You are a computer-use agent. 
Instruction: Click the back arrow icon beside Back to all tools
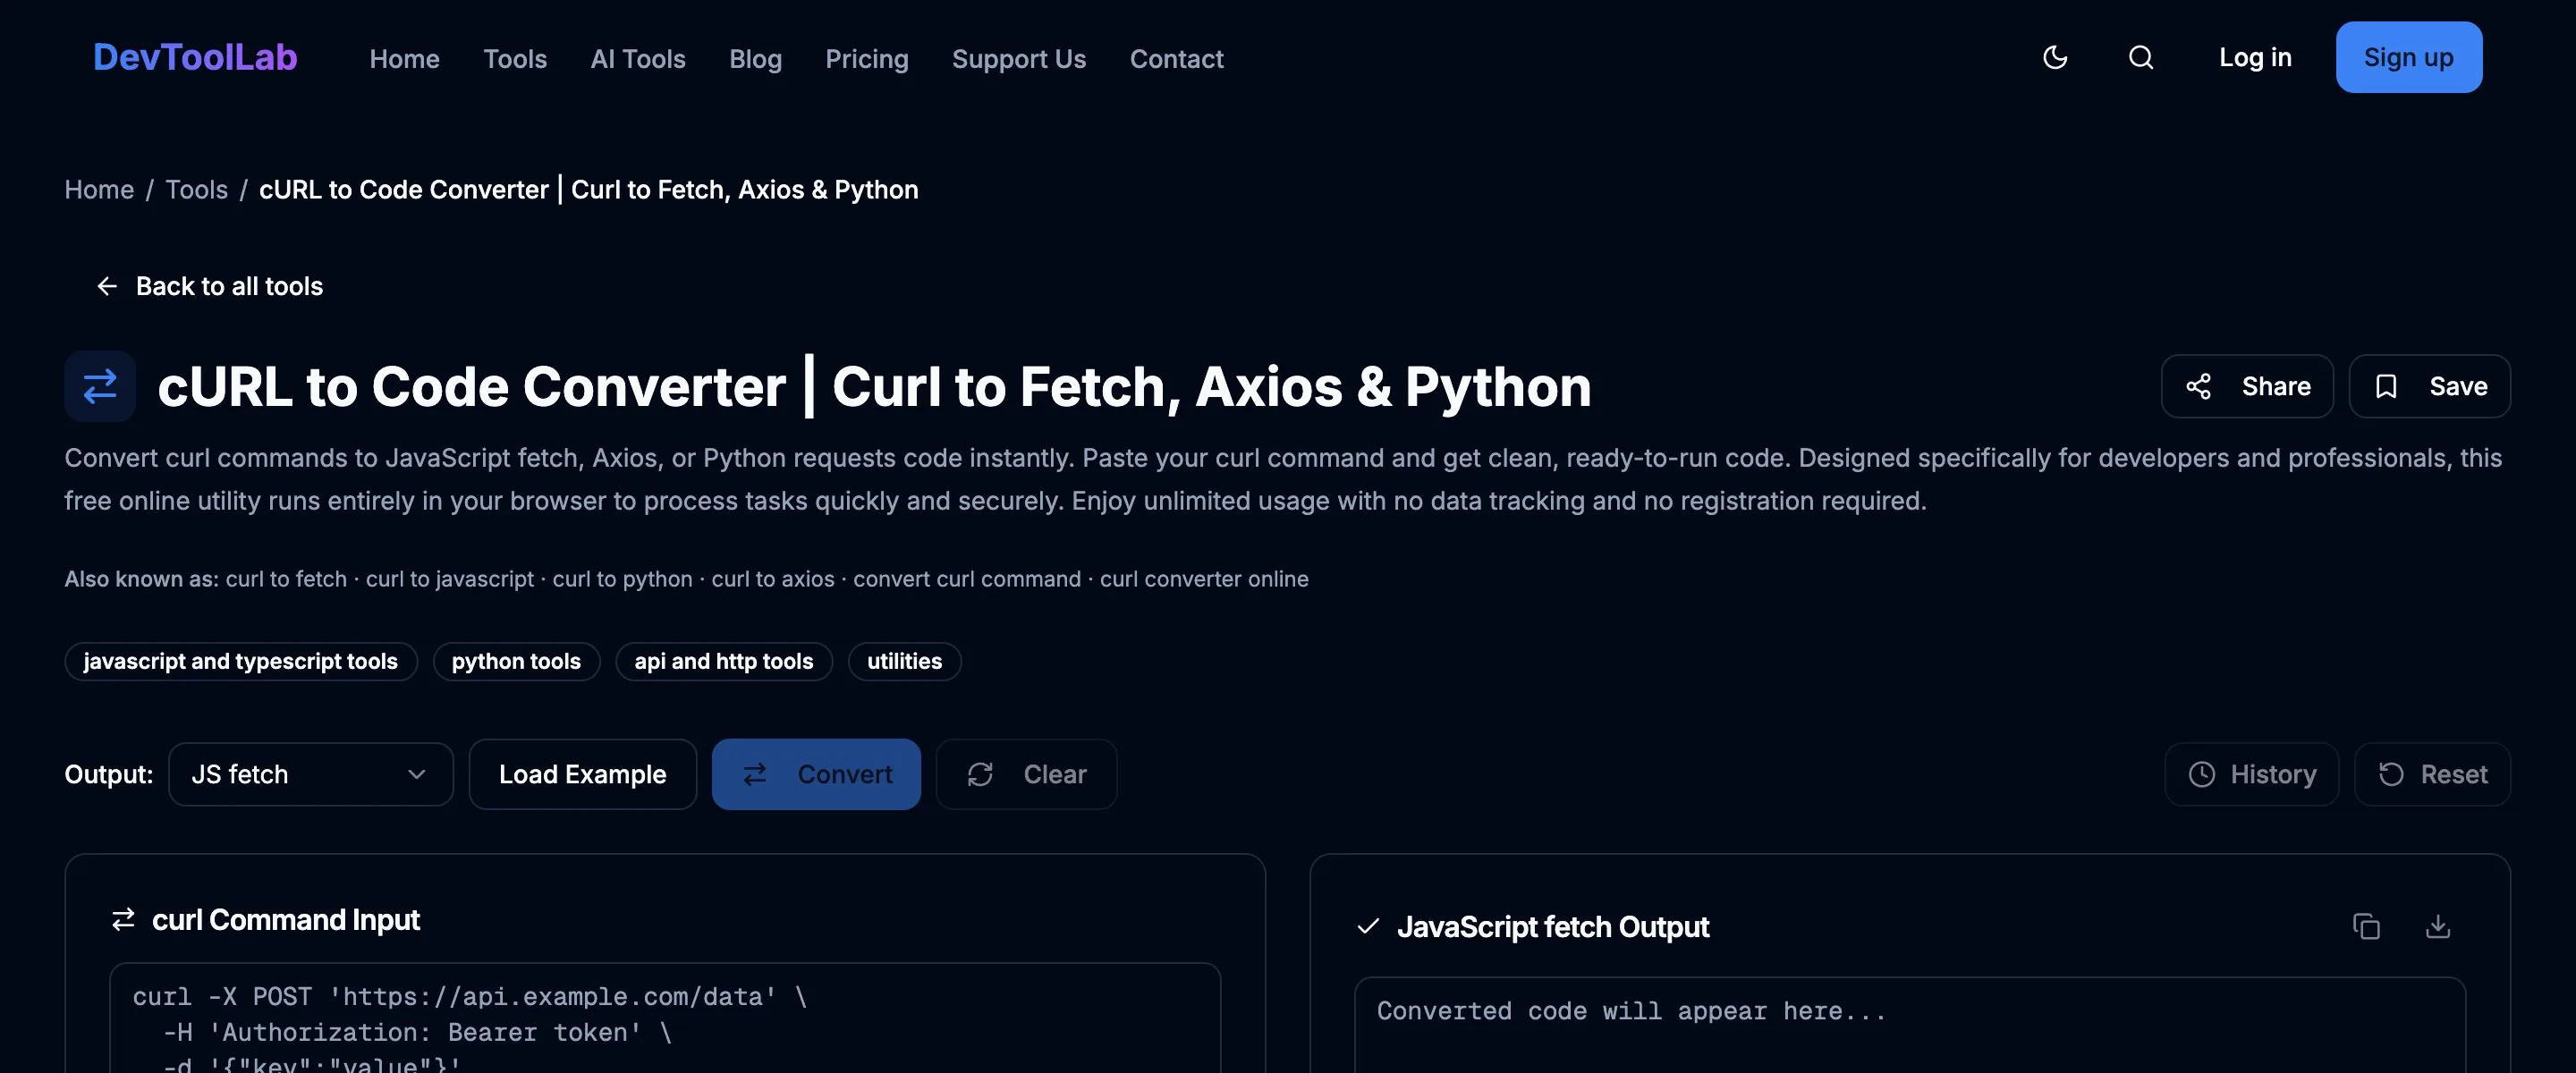(x=107, y=286)
